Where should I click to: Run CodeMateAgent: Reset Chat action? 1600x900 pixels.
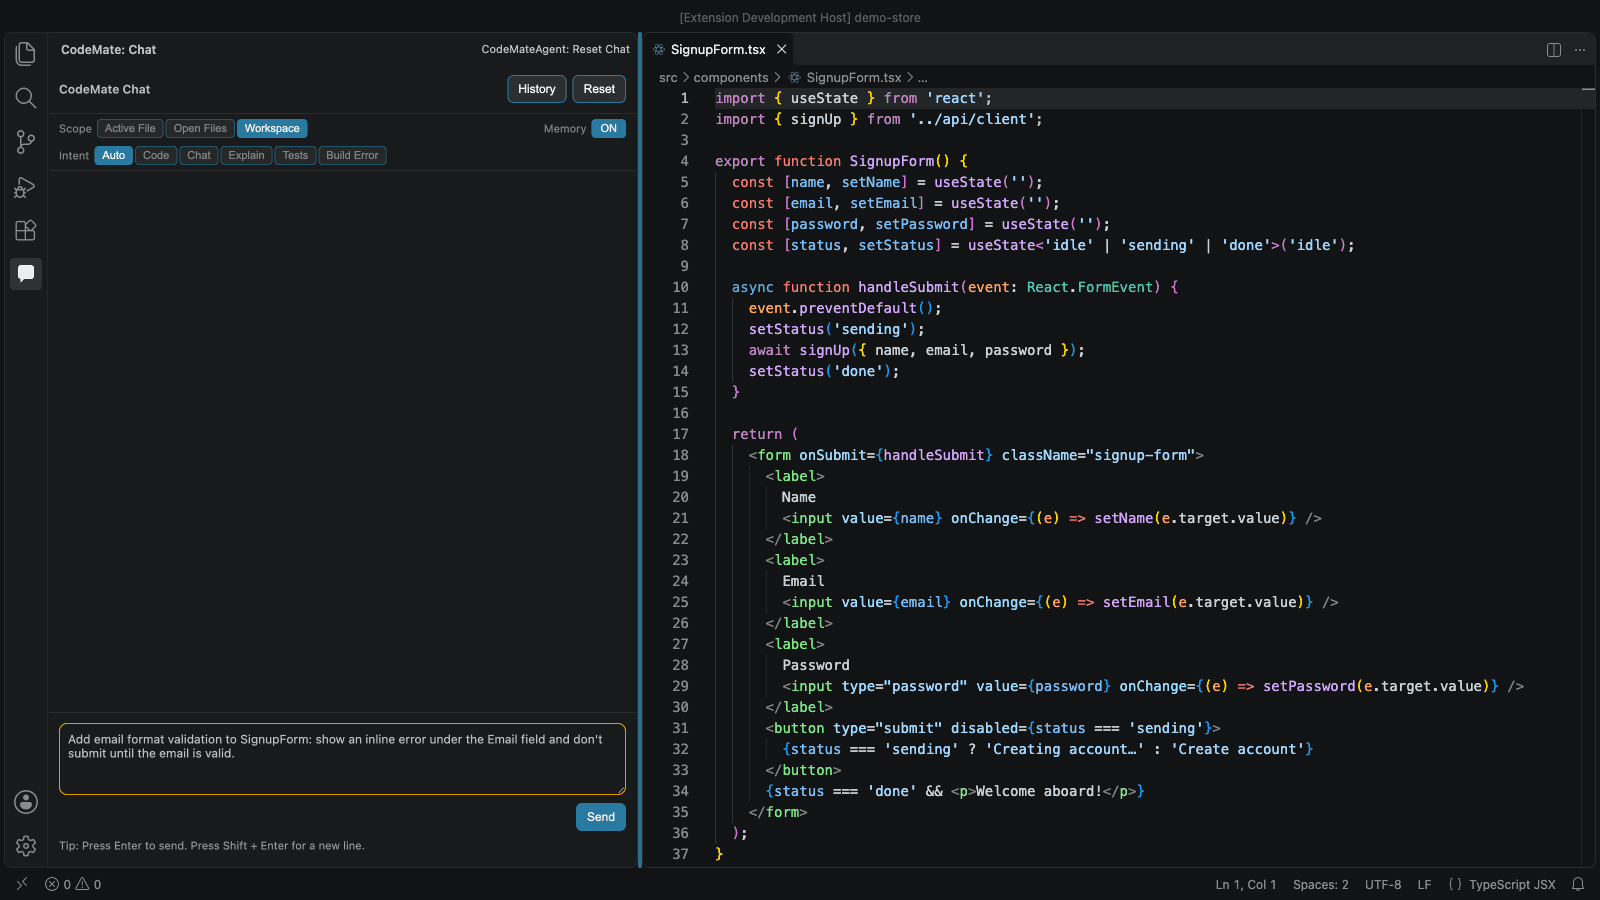click(x=556, y=49)
